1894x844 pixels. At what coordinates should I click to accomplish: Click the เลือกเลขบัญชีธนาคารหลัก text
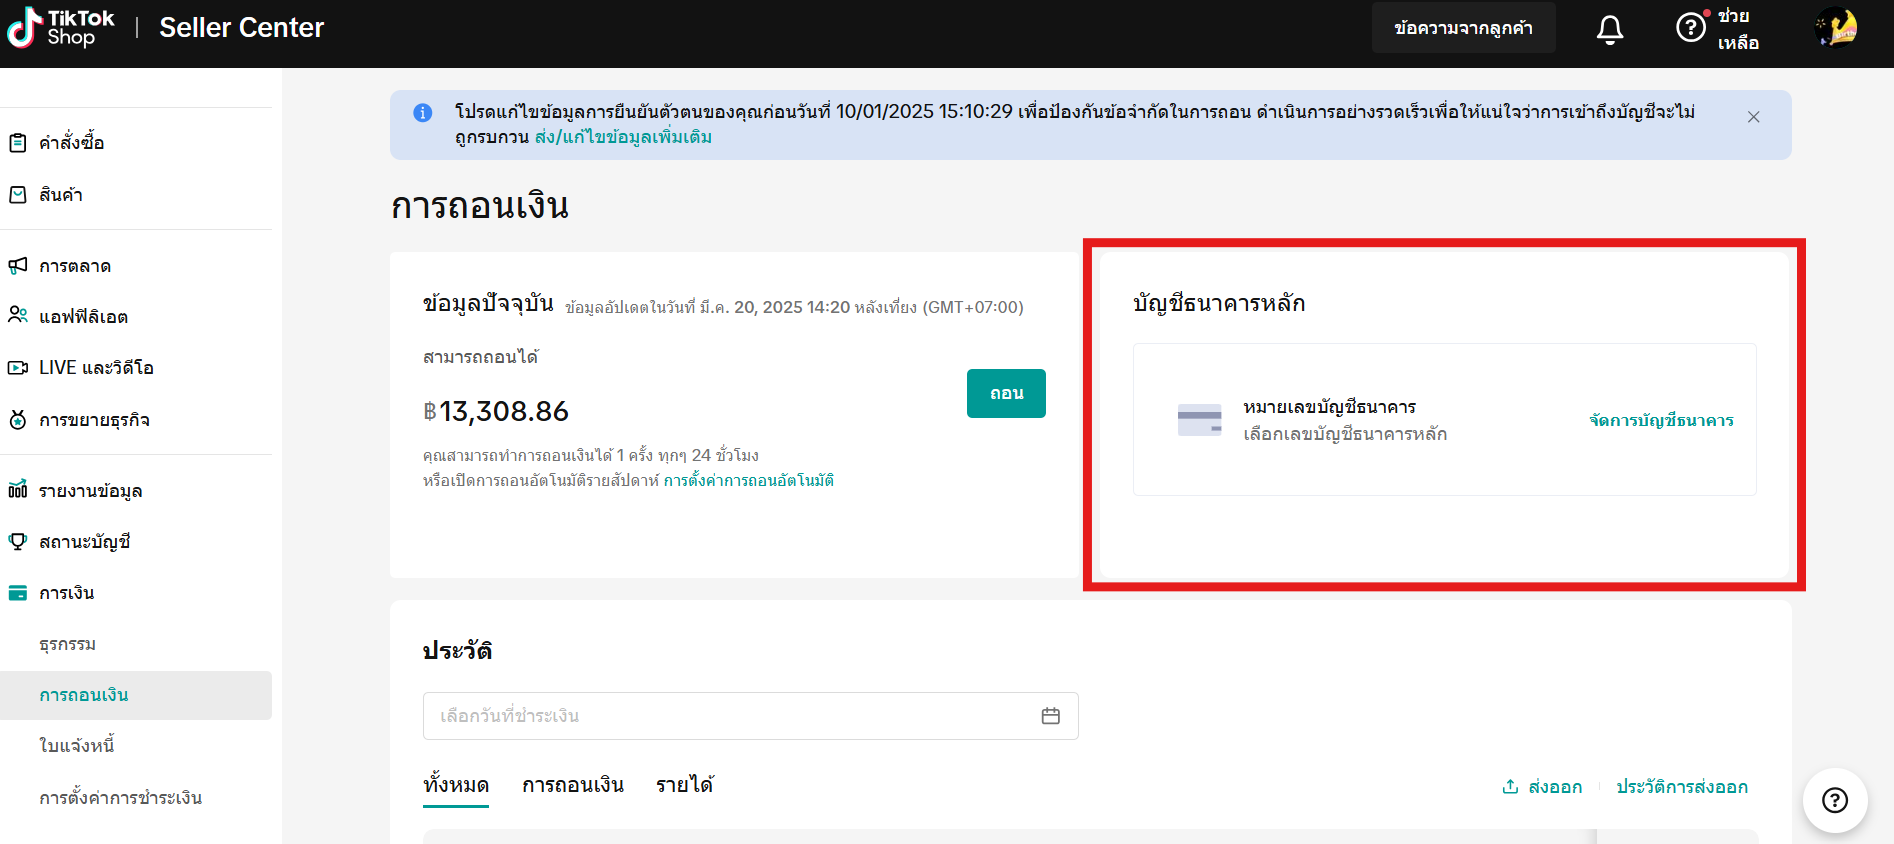(1345, 434)
